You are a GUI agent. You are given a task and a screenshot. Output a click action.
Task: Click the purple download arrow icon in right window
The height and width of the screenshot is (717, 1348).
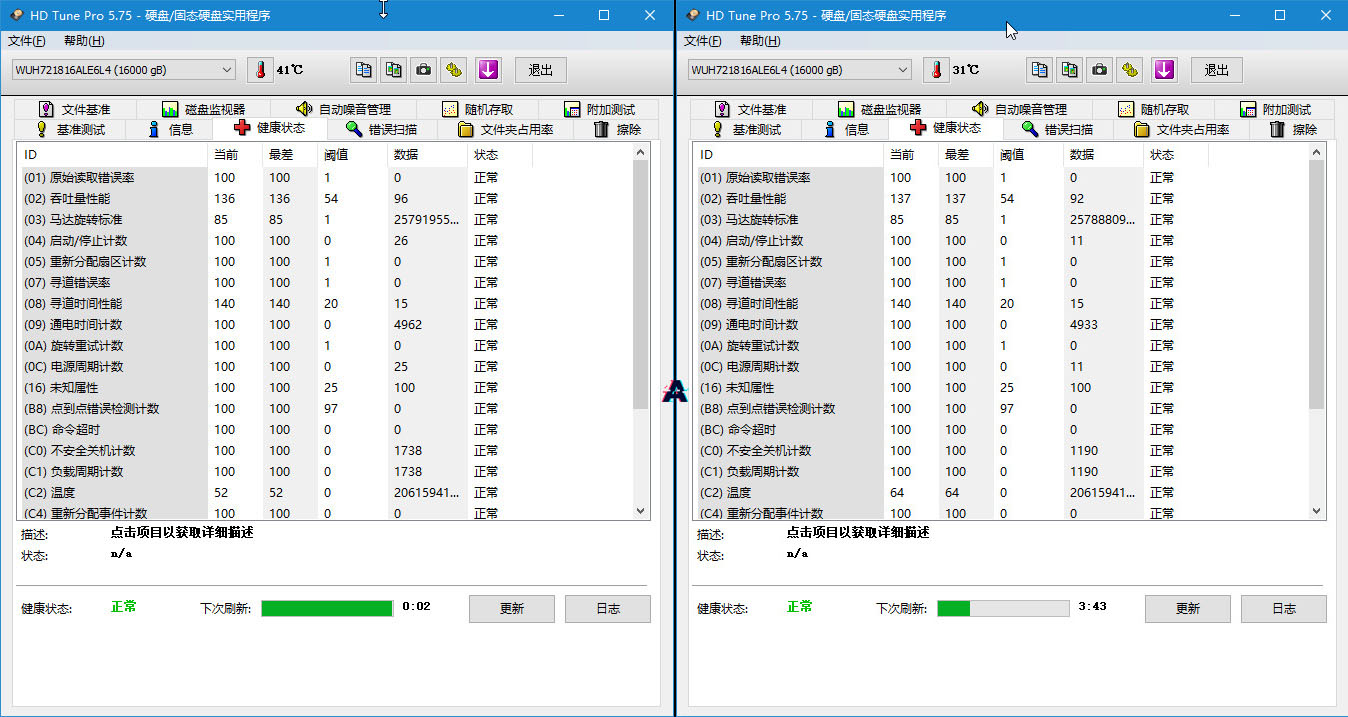[1164, 69]
